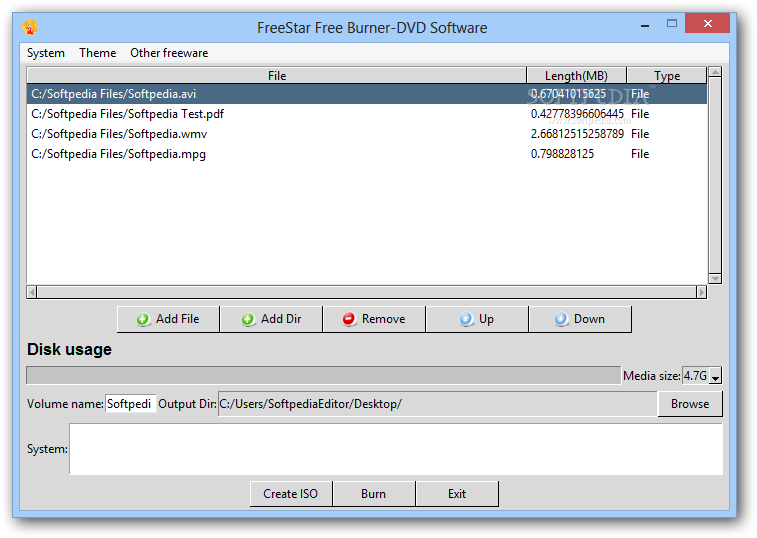The width and height of the screenshot is (757, 538).
Task: Click the Output Dir path field
Action: tap(437, 404)
